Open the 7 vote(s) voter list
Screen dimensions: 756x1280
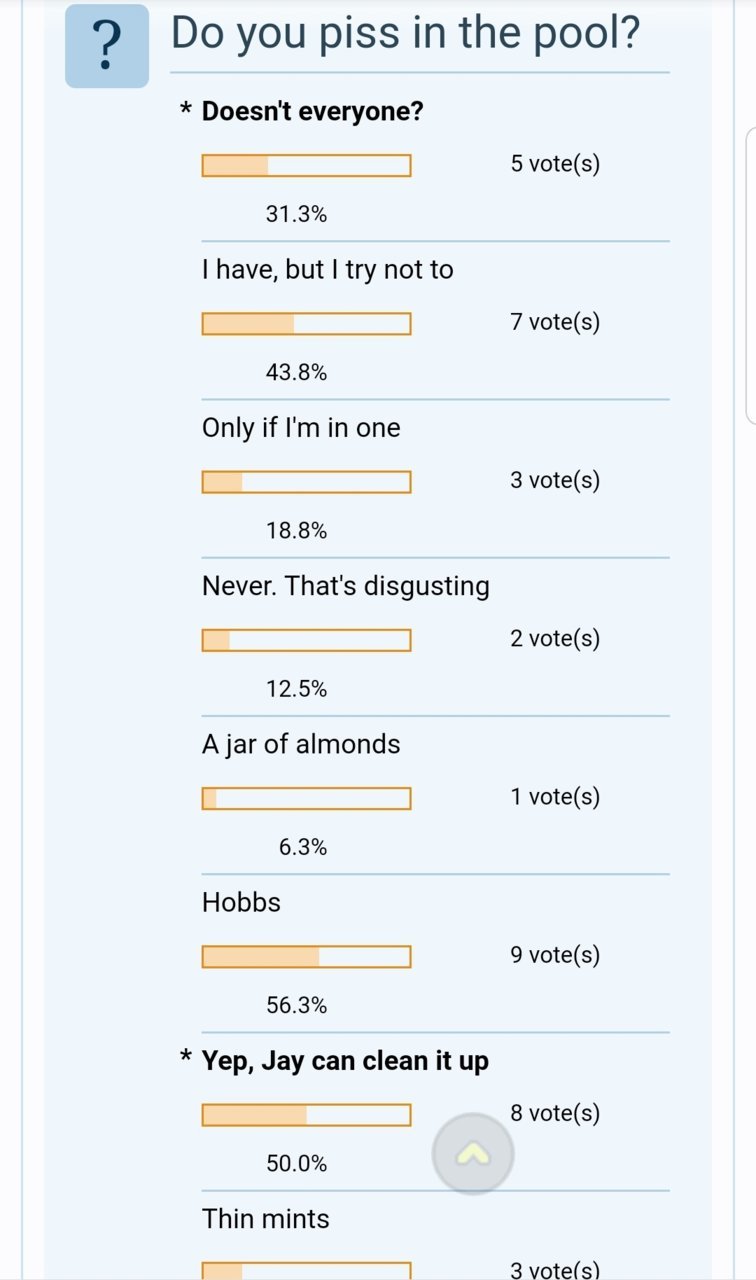[555, 322]
